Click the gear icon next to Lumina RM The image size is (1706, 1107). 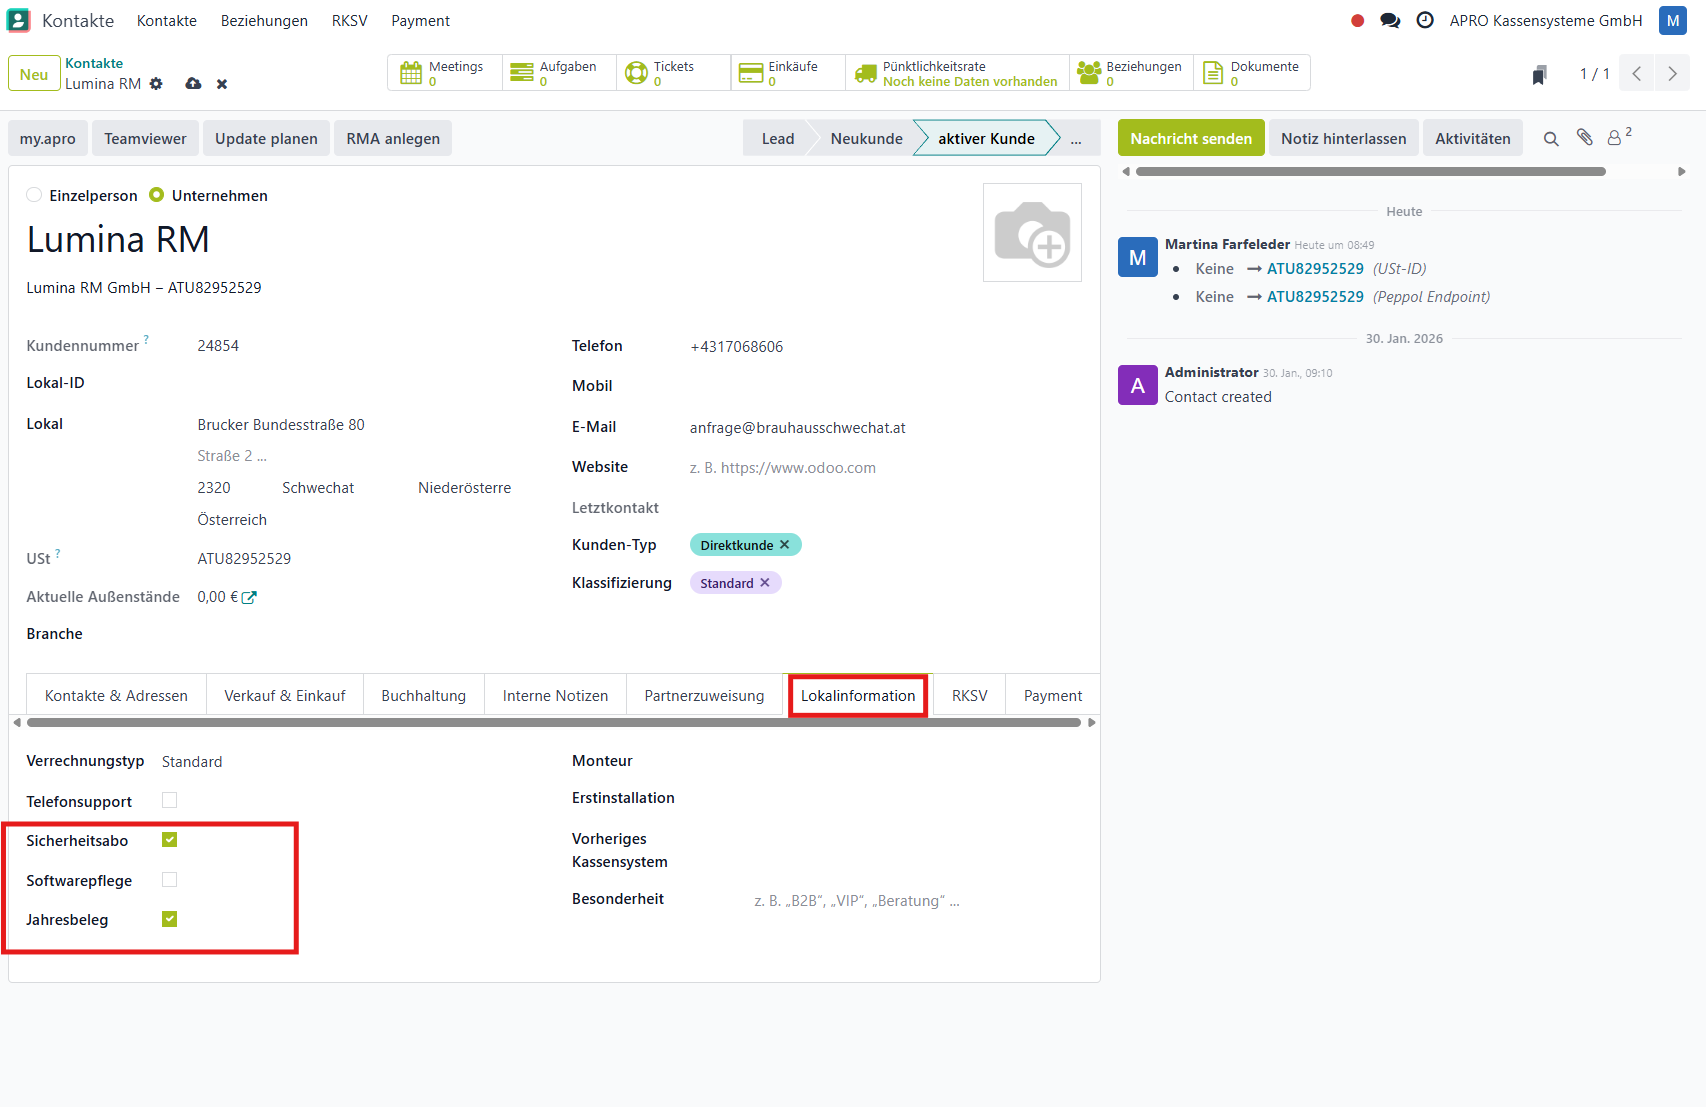point(156,84)
